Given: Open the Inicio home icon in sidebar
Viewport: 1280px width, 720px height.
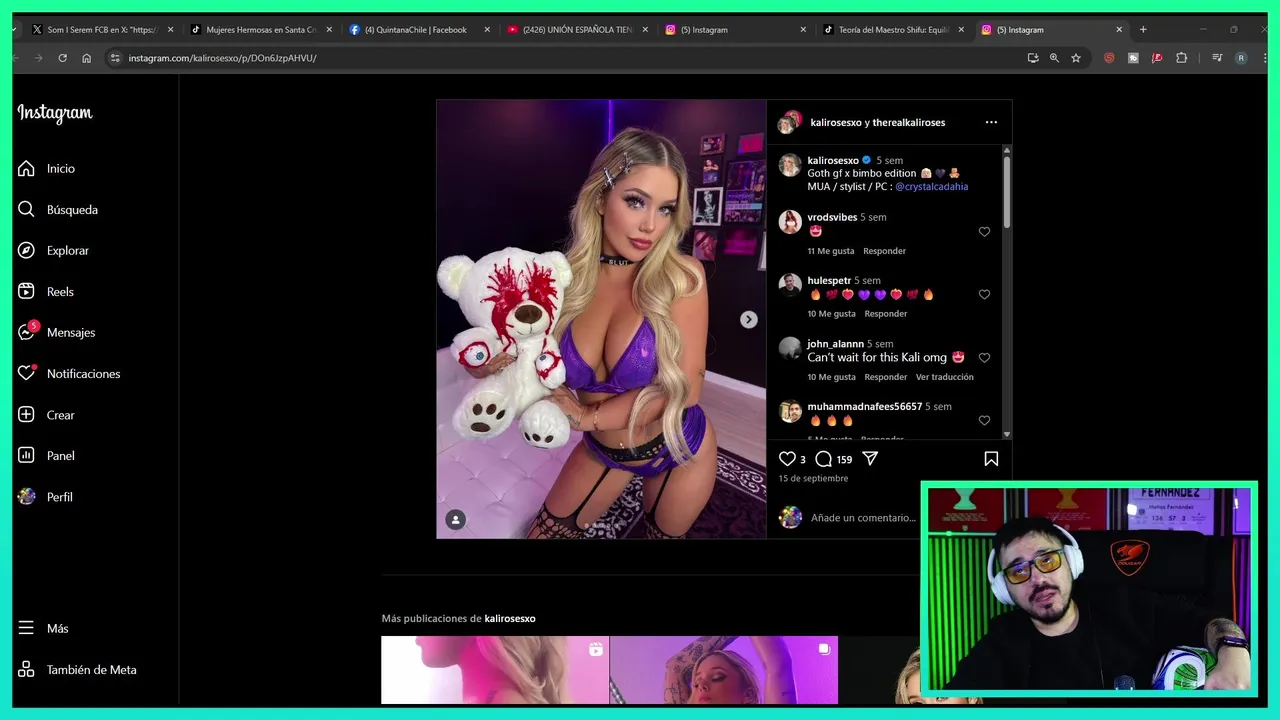Looking at the screenshot, I should pyautogui.click(x=26, y=168).
